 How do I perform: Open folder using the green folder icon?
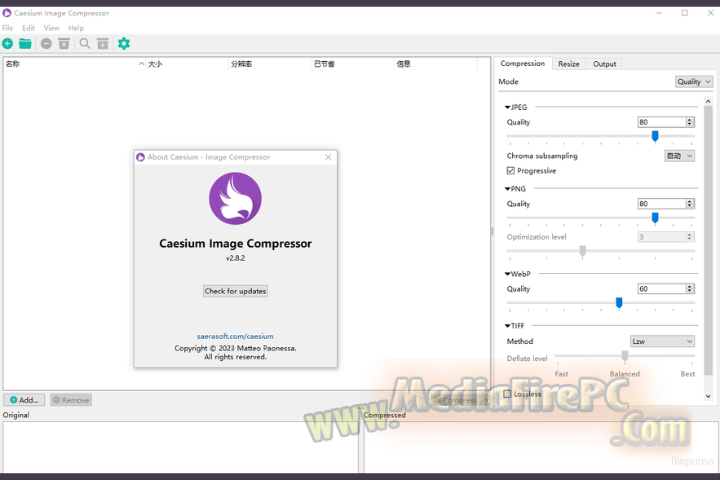click(x=25, y=44)
